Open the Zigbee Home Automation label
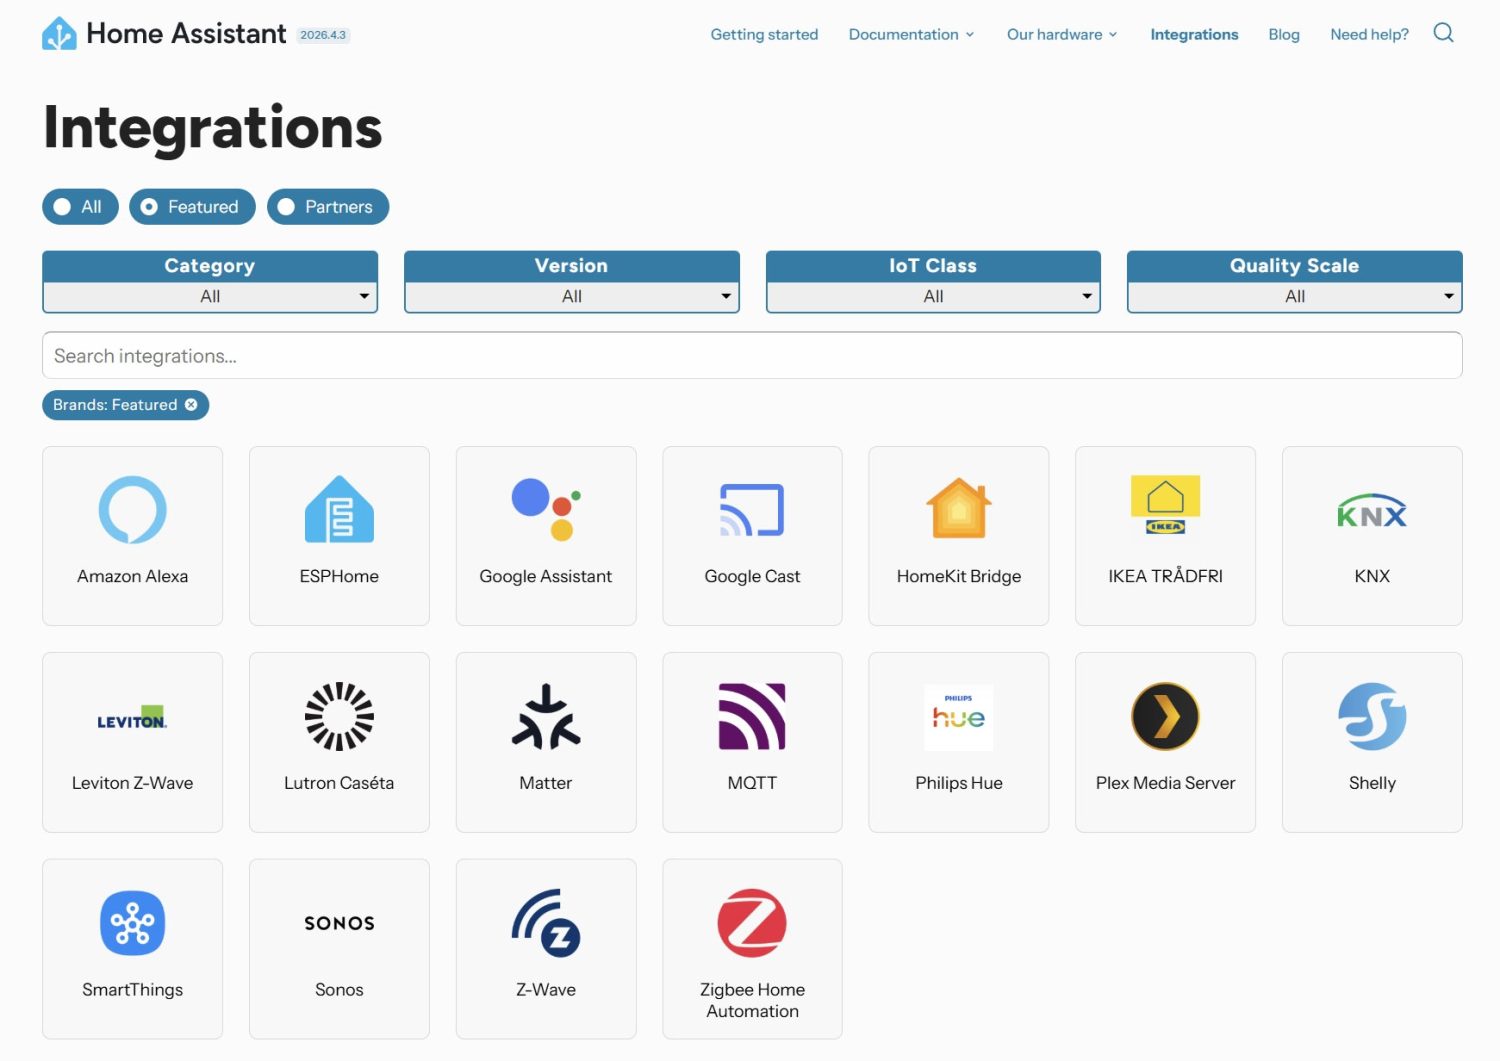 (x=752, y=1000)
